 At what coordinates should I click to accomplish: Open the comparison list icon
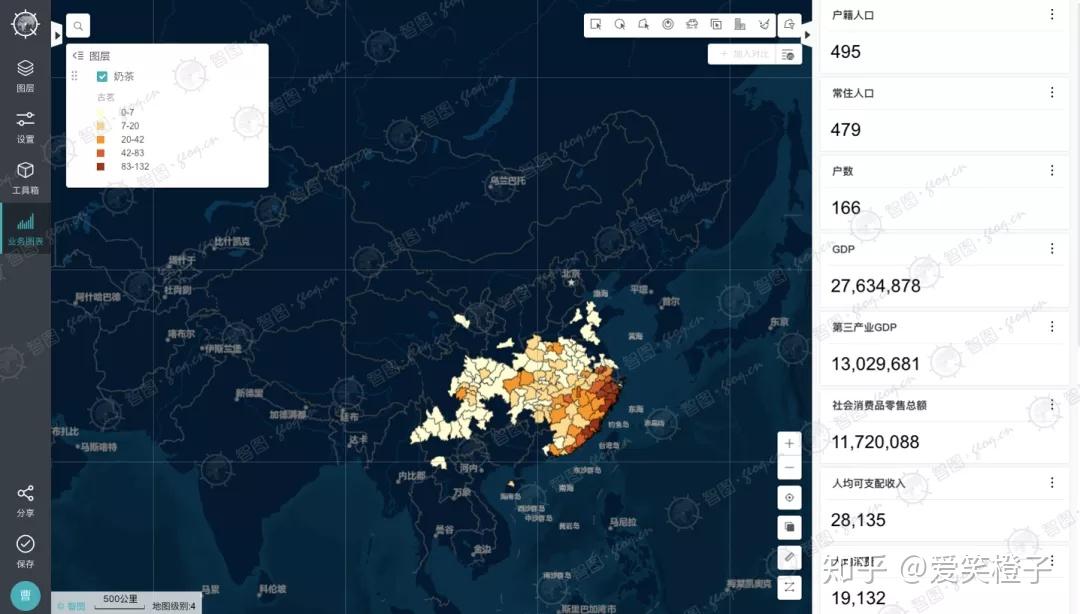(789, 54)
